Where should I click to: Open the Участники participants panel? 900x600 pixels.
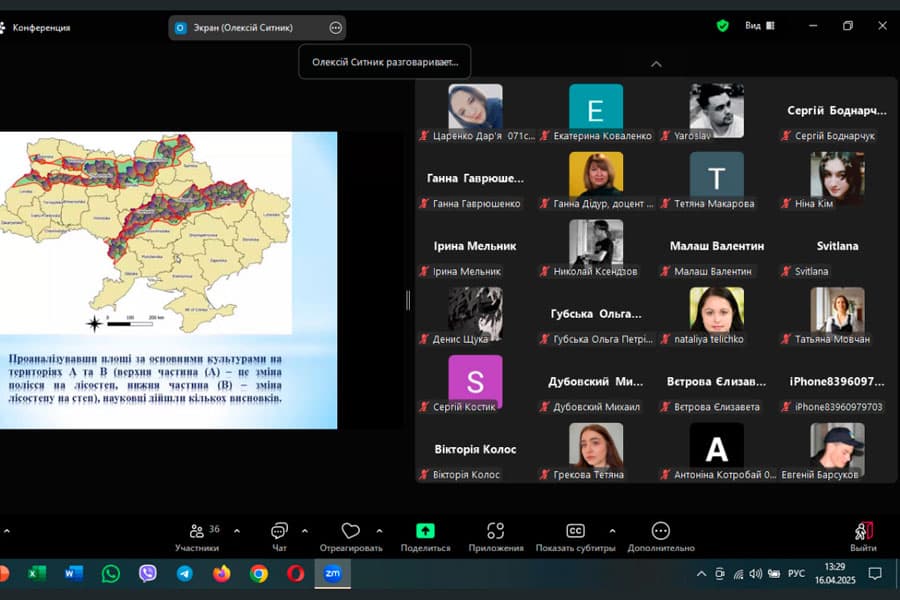tap(197, 532)
